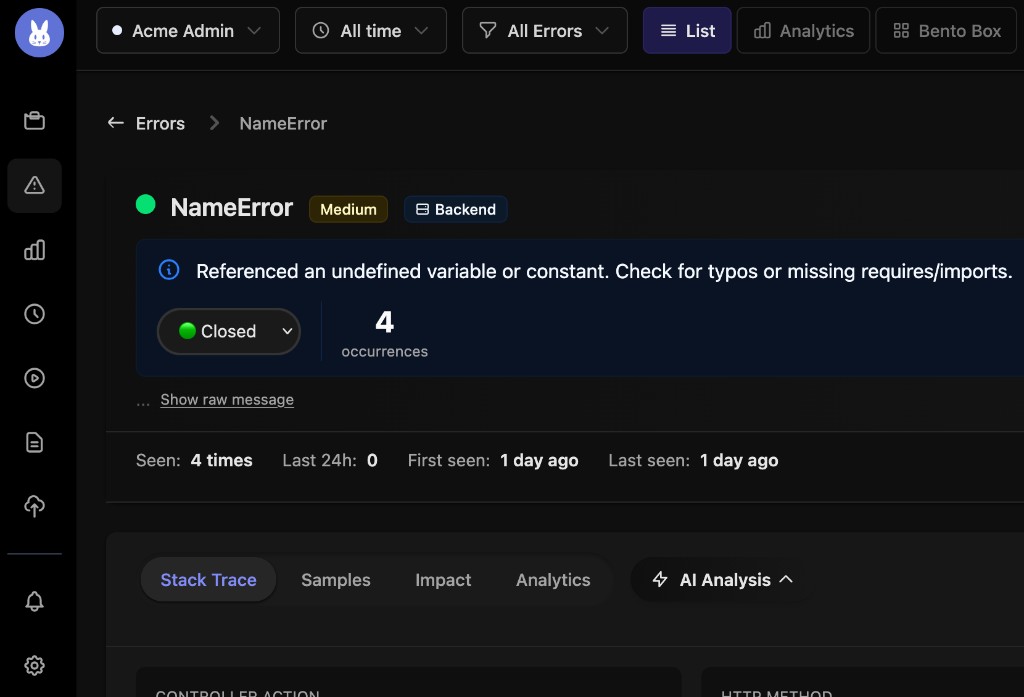
Task: Open the errors warning-triangle sidebar icon
Action: click(35, 186)
